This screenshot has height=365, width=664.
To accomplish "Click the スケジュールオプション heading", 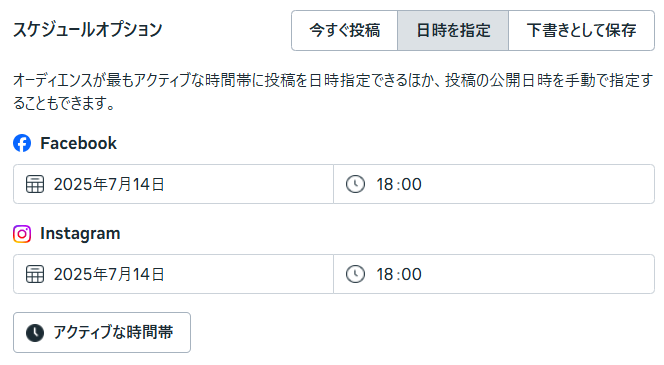I will pos(88,30).
